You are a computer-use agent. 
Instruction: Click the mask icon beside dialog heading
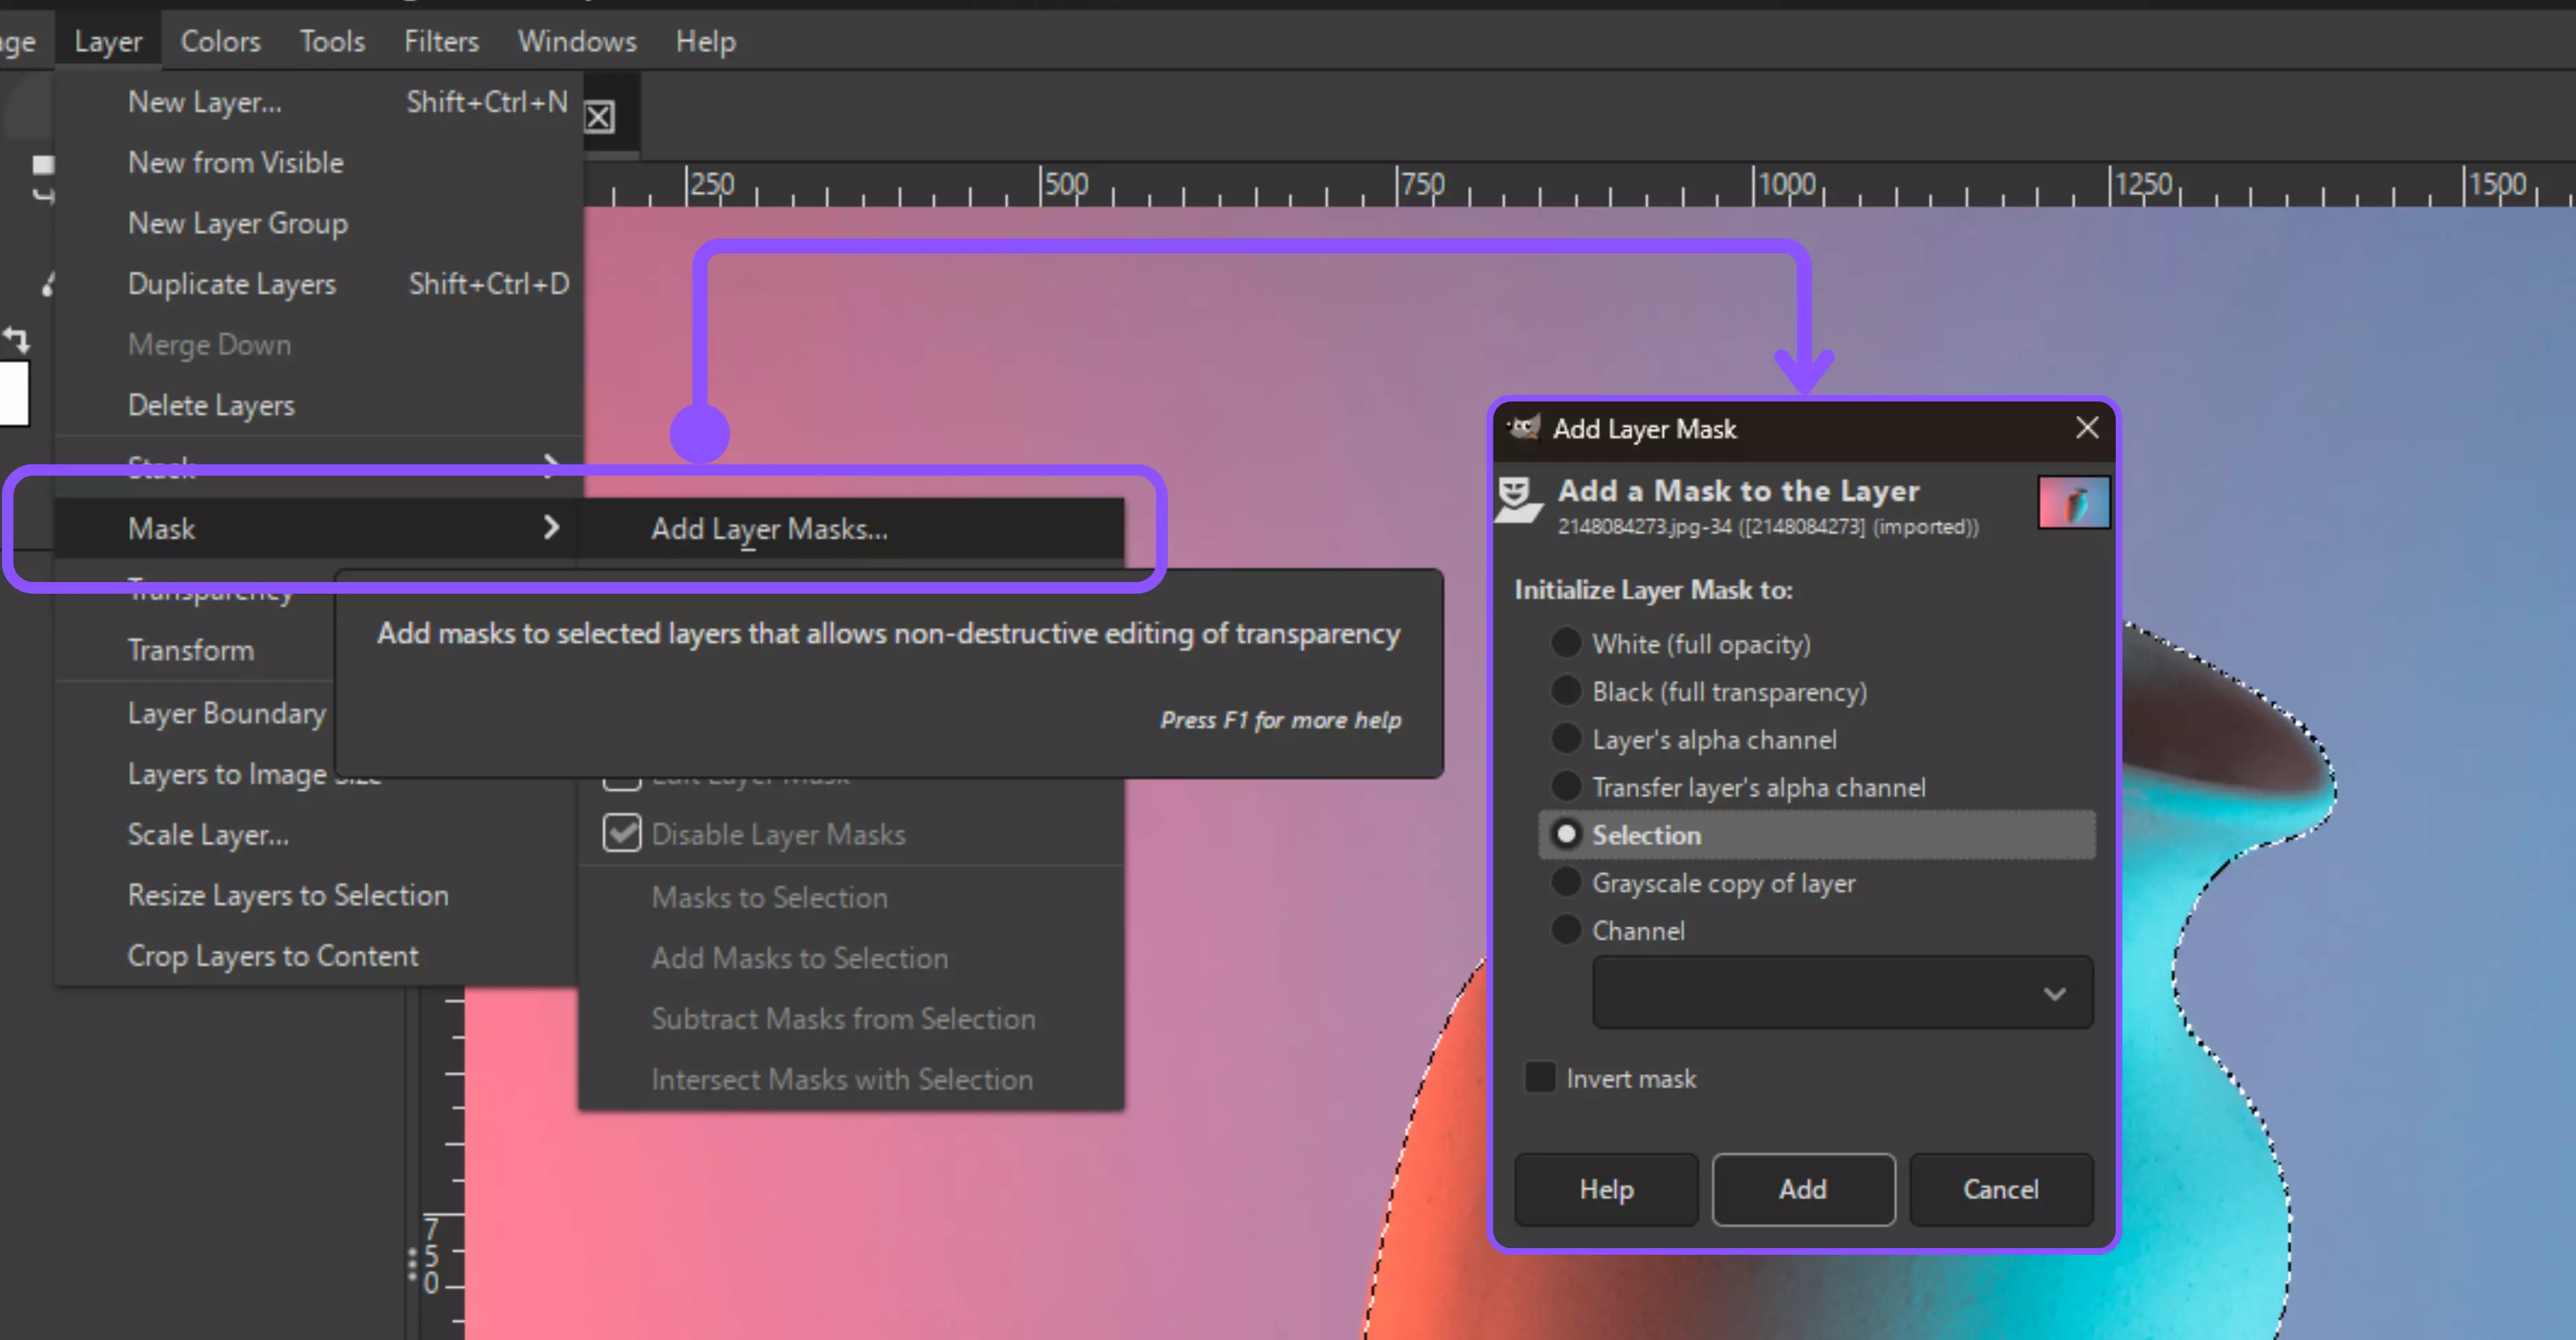[1518, 500]
